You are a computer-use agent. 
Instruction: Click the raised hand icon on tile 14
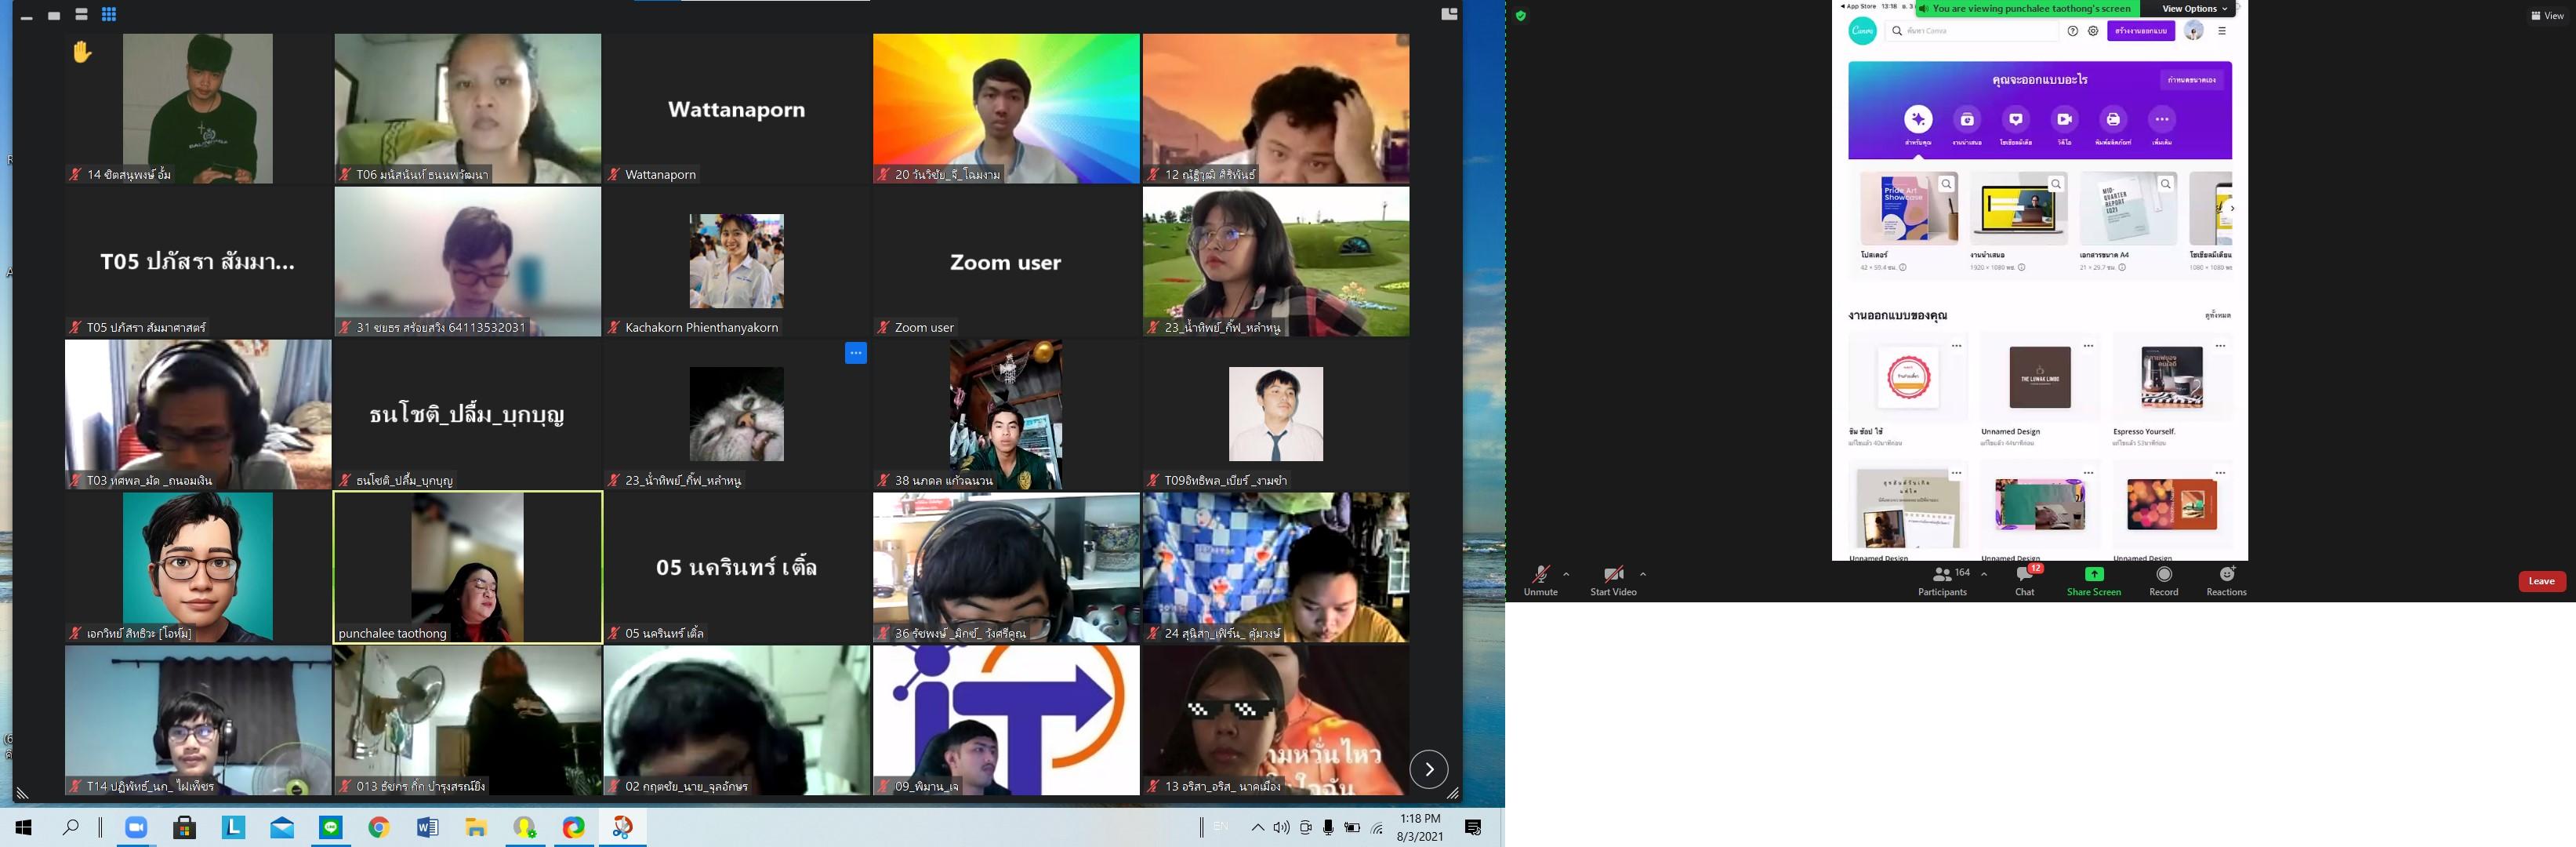tap(82, 51)
